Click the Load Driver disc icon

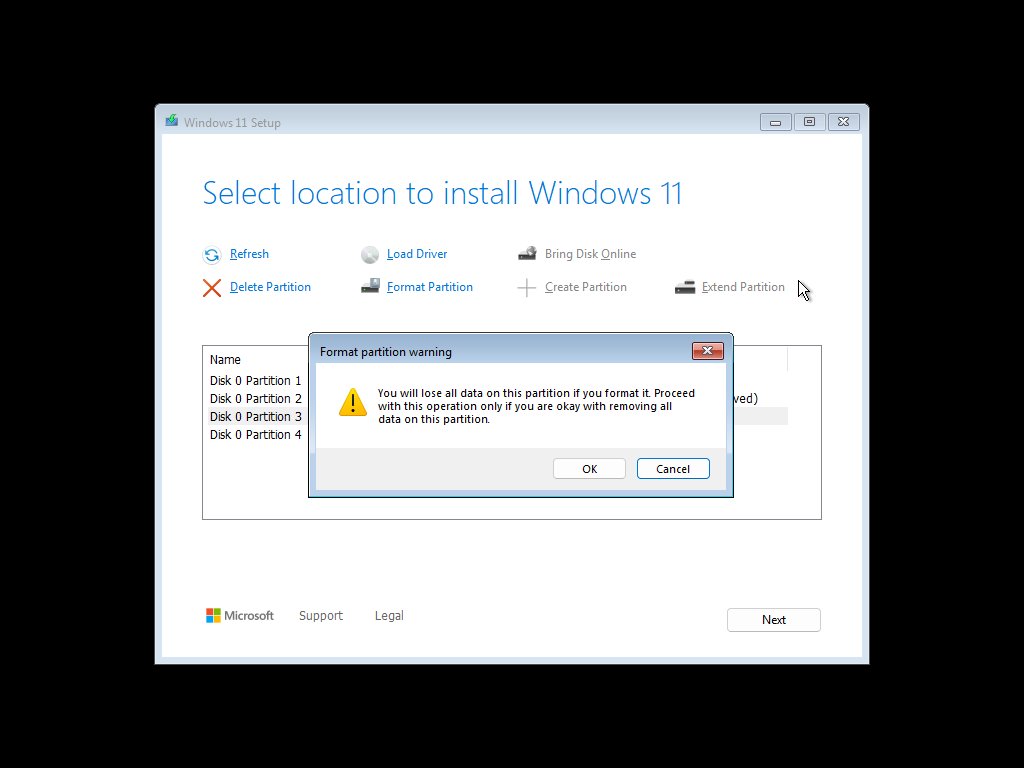[x=370, y=255]
